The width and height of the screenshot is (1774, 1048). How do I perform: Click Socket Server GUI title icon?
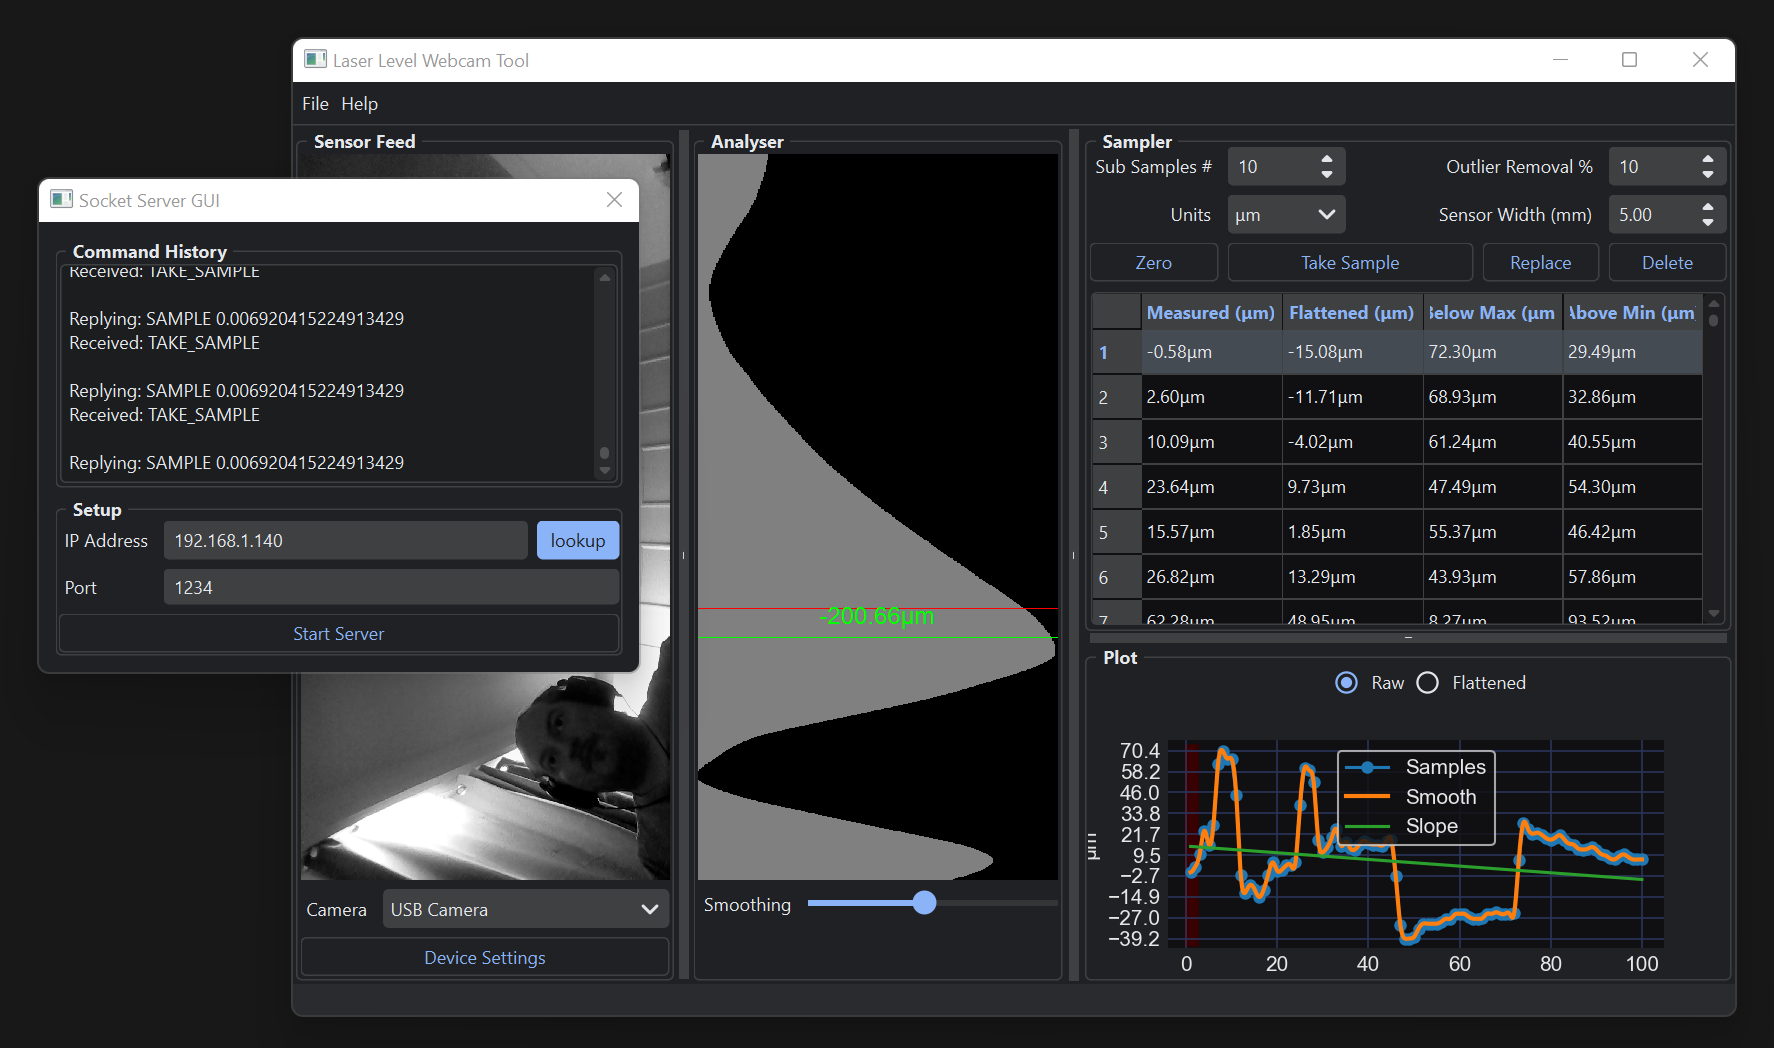[x=61, y=200]
